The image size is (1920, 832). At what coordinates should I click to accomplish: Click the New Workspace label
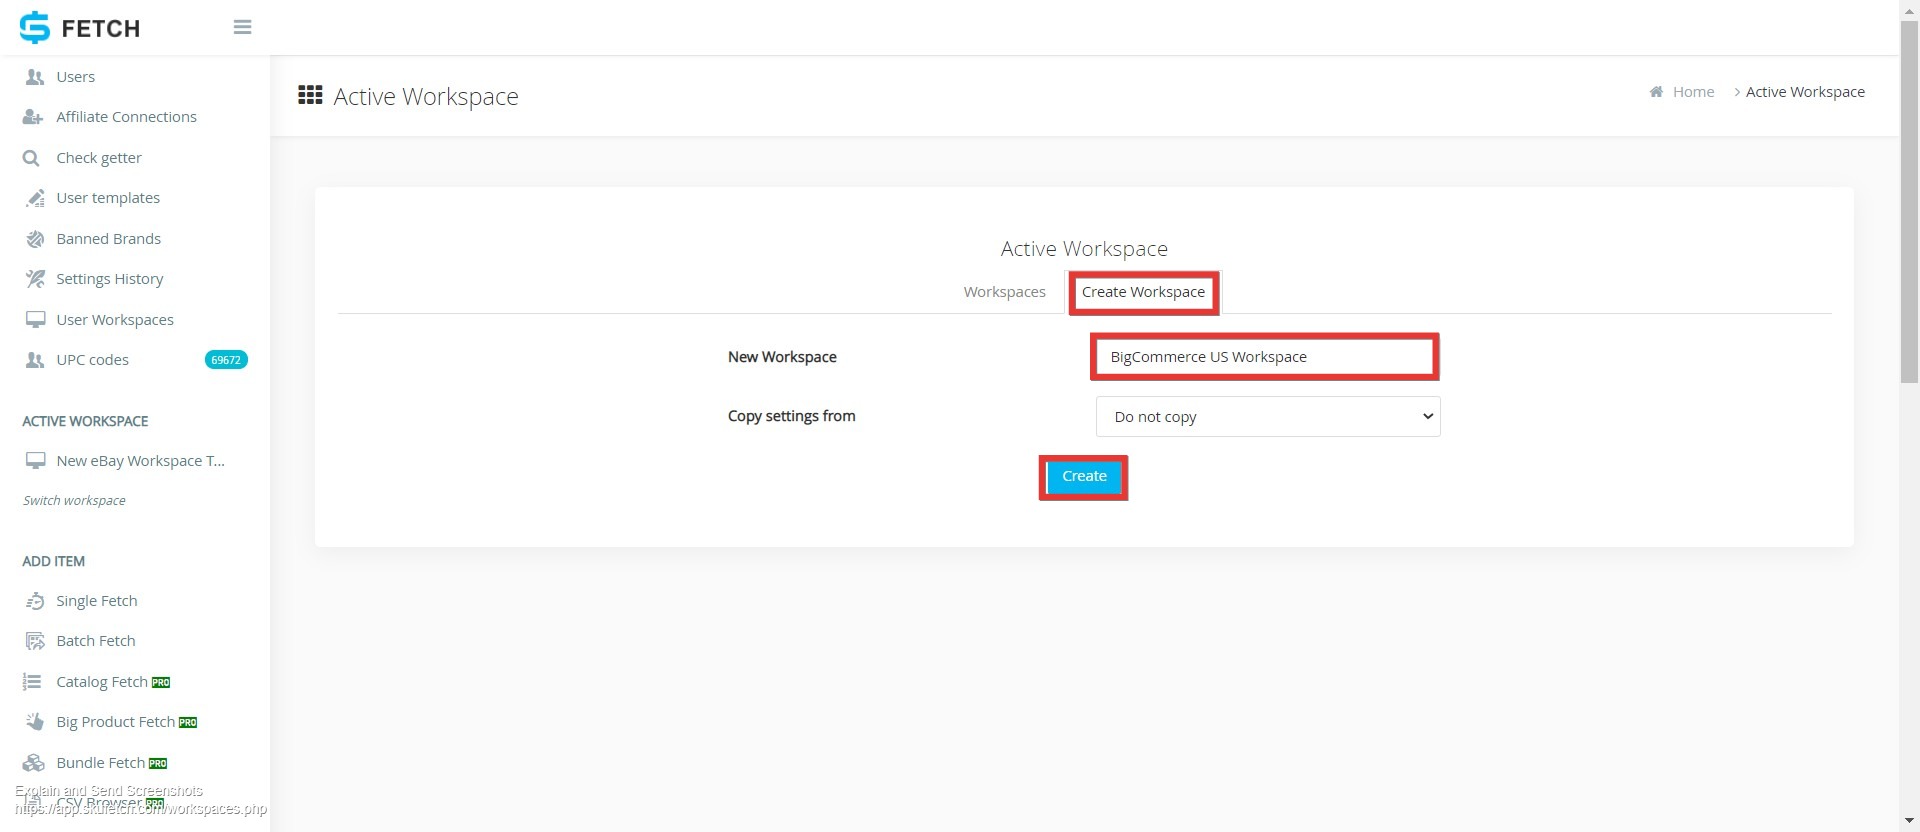(x=782, y=357)
